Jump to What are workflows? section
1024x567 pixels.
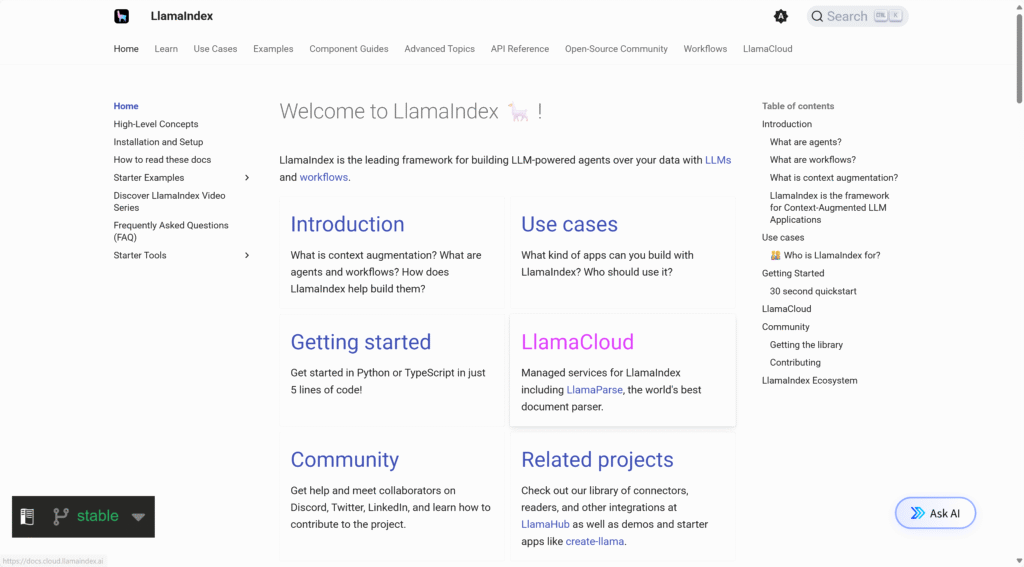(x=812, y=159)
